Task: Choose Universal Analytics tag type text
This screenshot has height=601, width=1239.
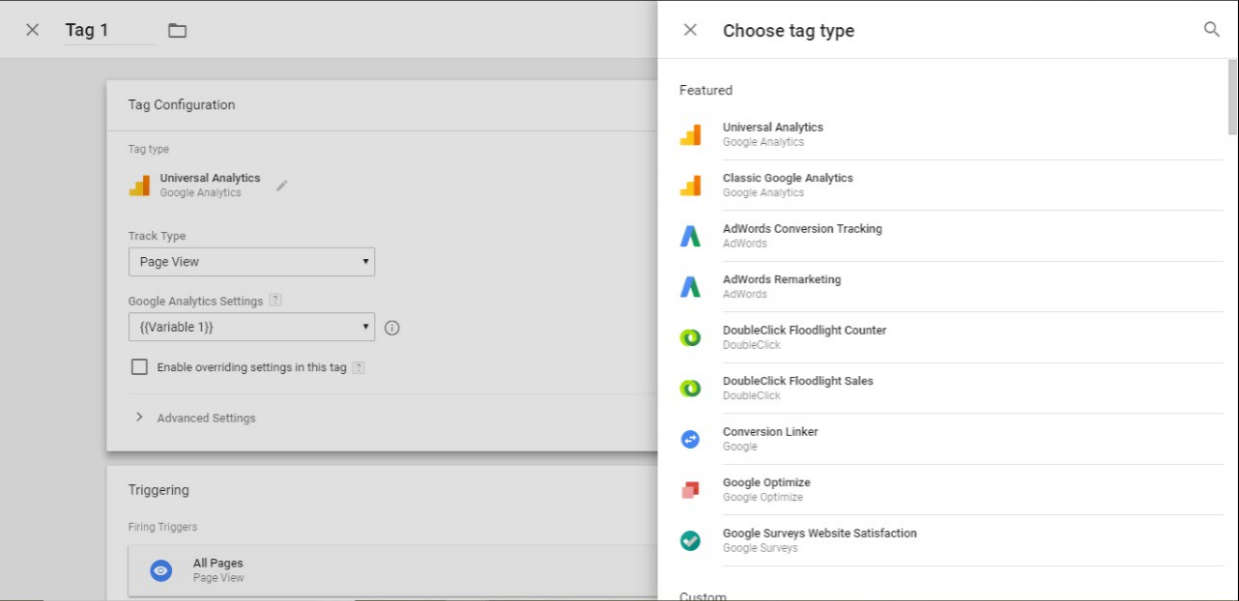Action: pos(773,127)
